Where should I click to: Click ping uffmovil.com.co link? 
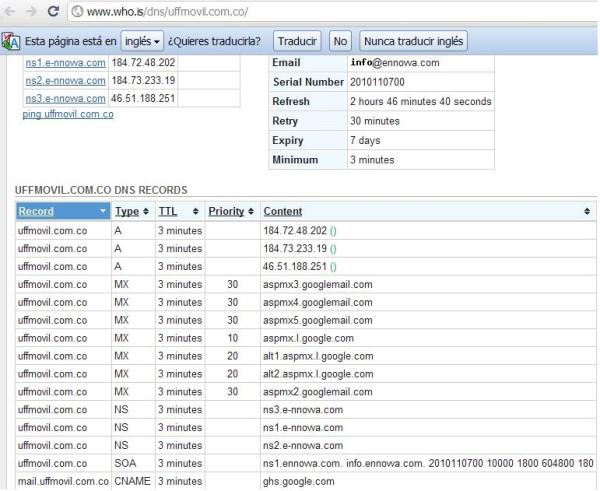(x=68, y=114)
